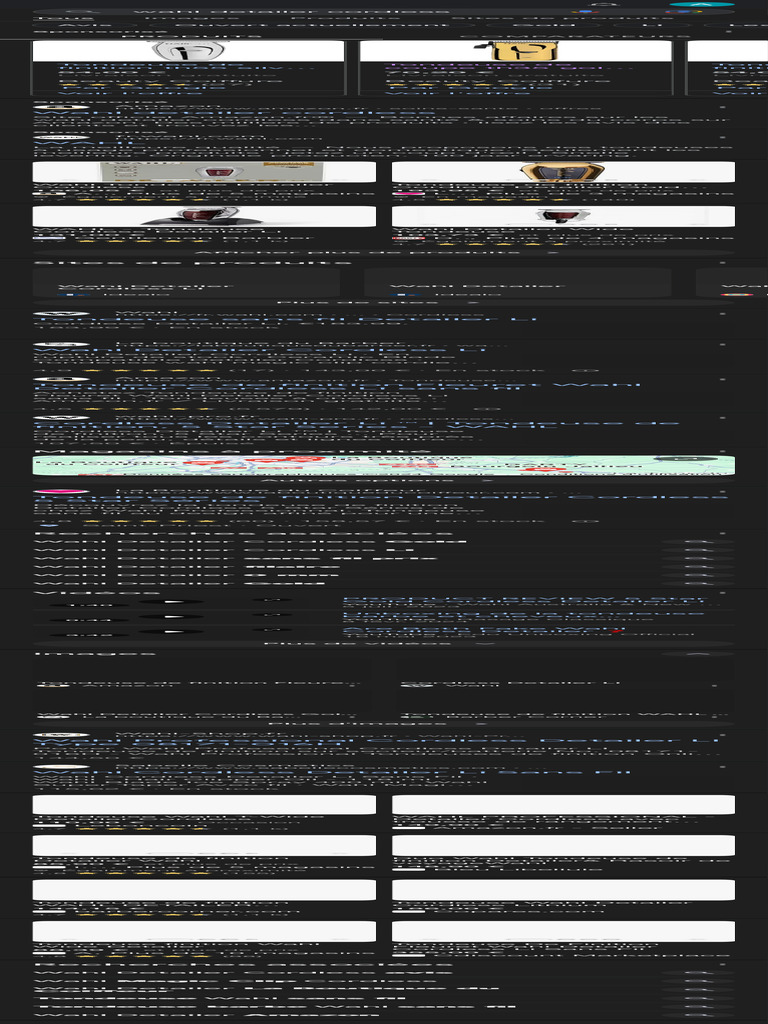Open the map of nearby stores

tap(384, 466)
